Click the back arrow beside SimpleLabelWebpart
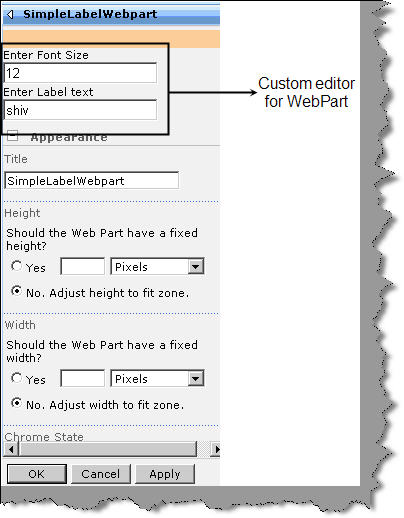Image resolution: width=404 pixels, height=518 pixels. coord(10,14)
